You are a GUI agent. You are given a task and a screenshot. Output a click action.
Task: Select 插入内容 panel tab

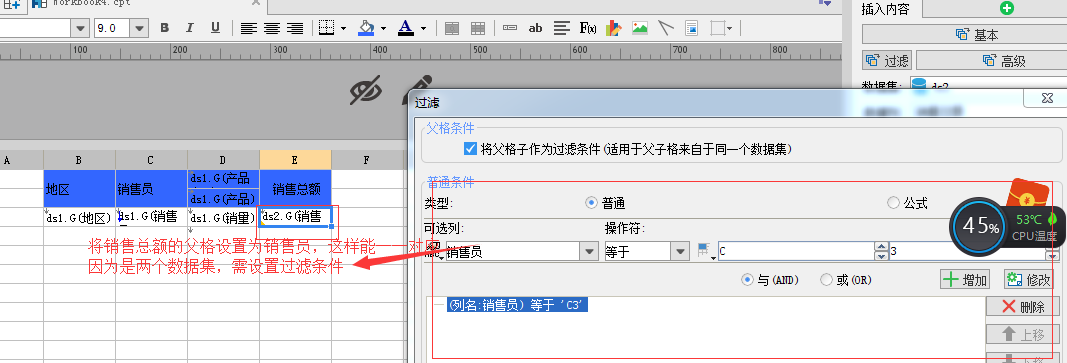885,8
